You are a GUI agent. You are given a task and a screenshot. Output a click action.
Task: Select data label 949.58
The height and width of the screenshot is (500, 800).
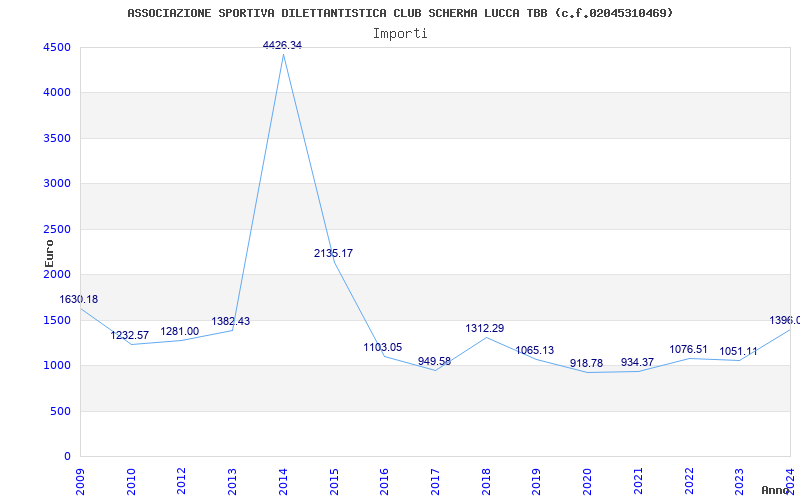click(x=434, y=361)
